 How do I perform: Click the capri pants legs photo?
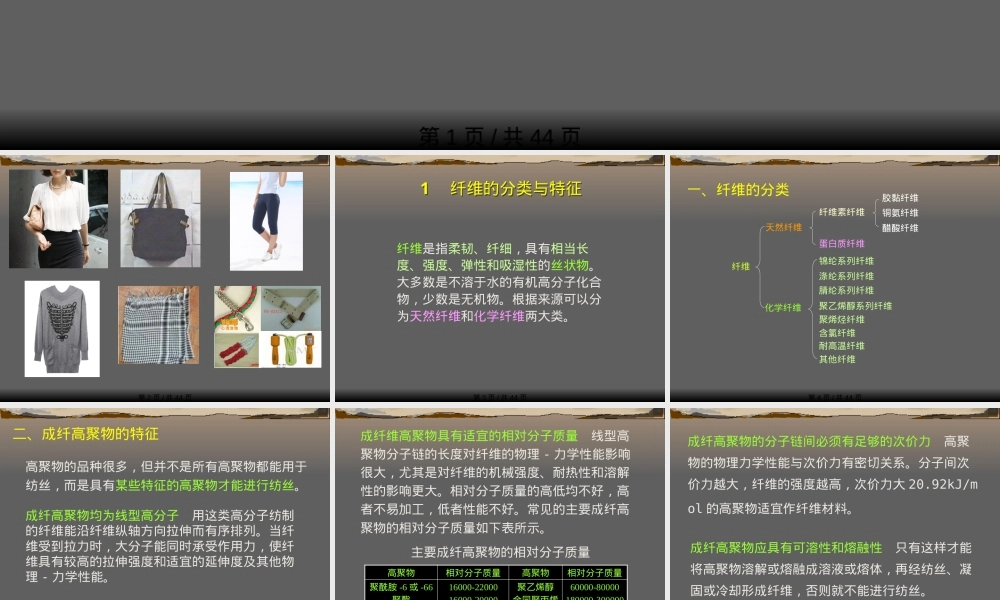pos(267,221)
